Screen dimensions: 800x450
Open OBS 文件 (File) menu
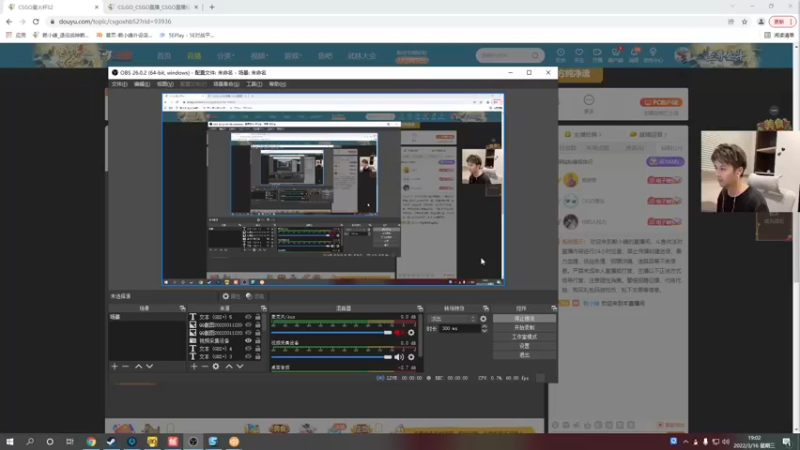click(x=119, y=84)
